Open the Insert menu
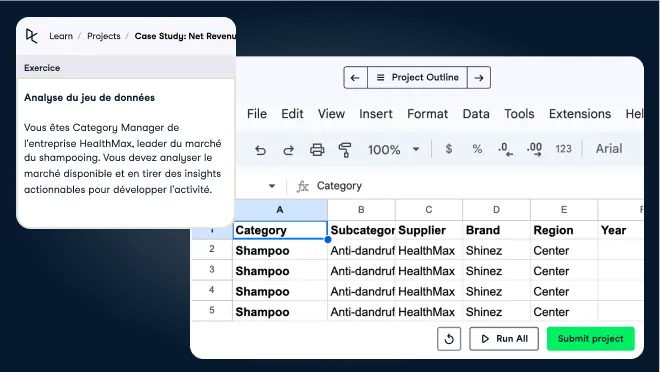 [x=375, y=114]
